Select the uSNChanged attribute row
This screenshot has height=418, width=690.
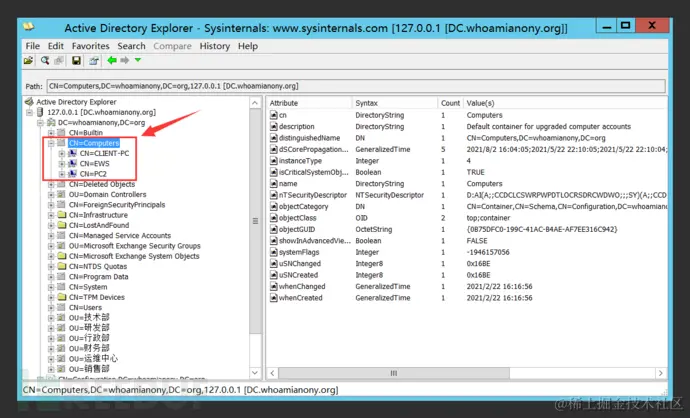467,264
